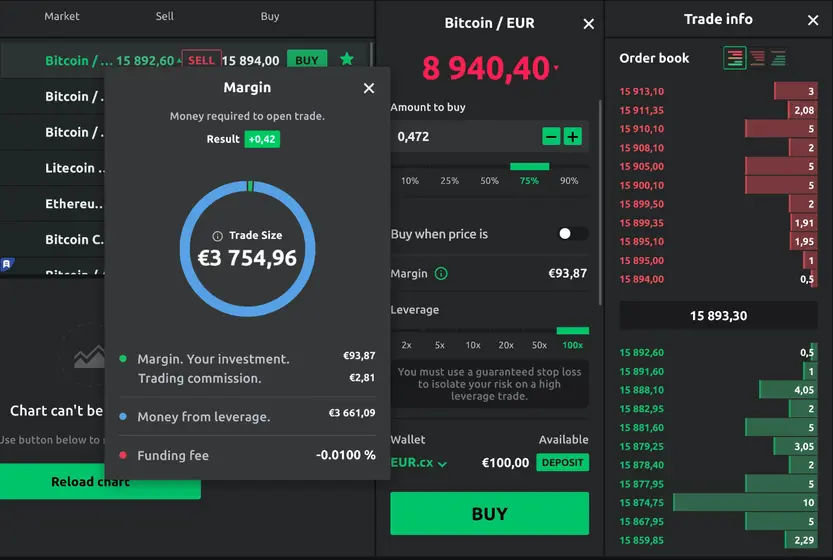
Task: Click the DEPOSIT button
Action: point(562,462)
